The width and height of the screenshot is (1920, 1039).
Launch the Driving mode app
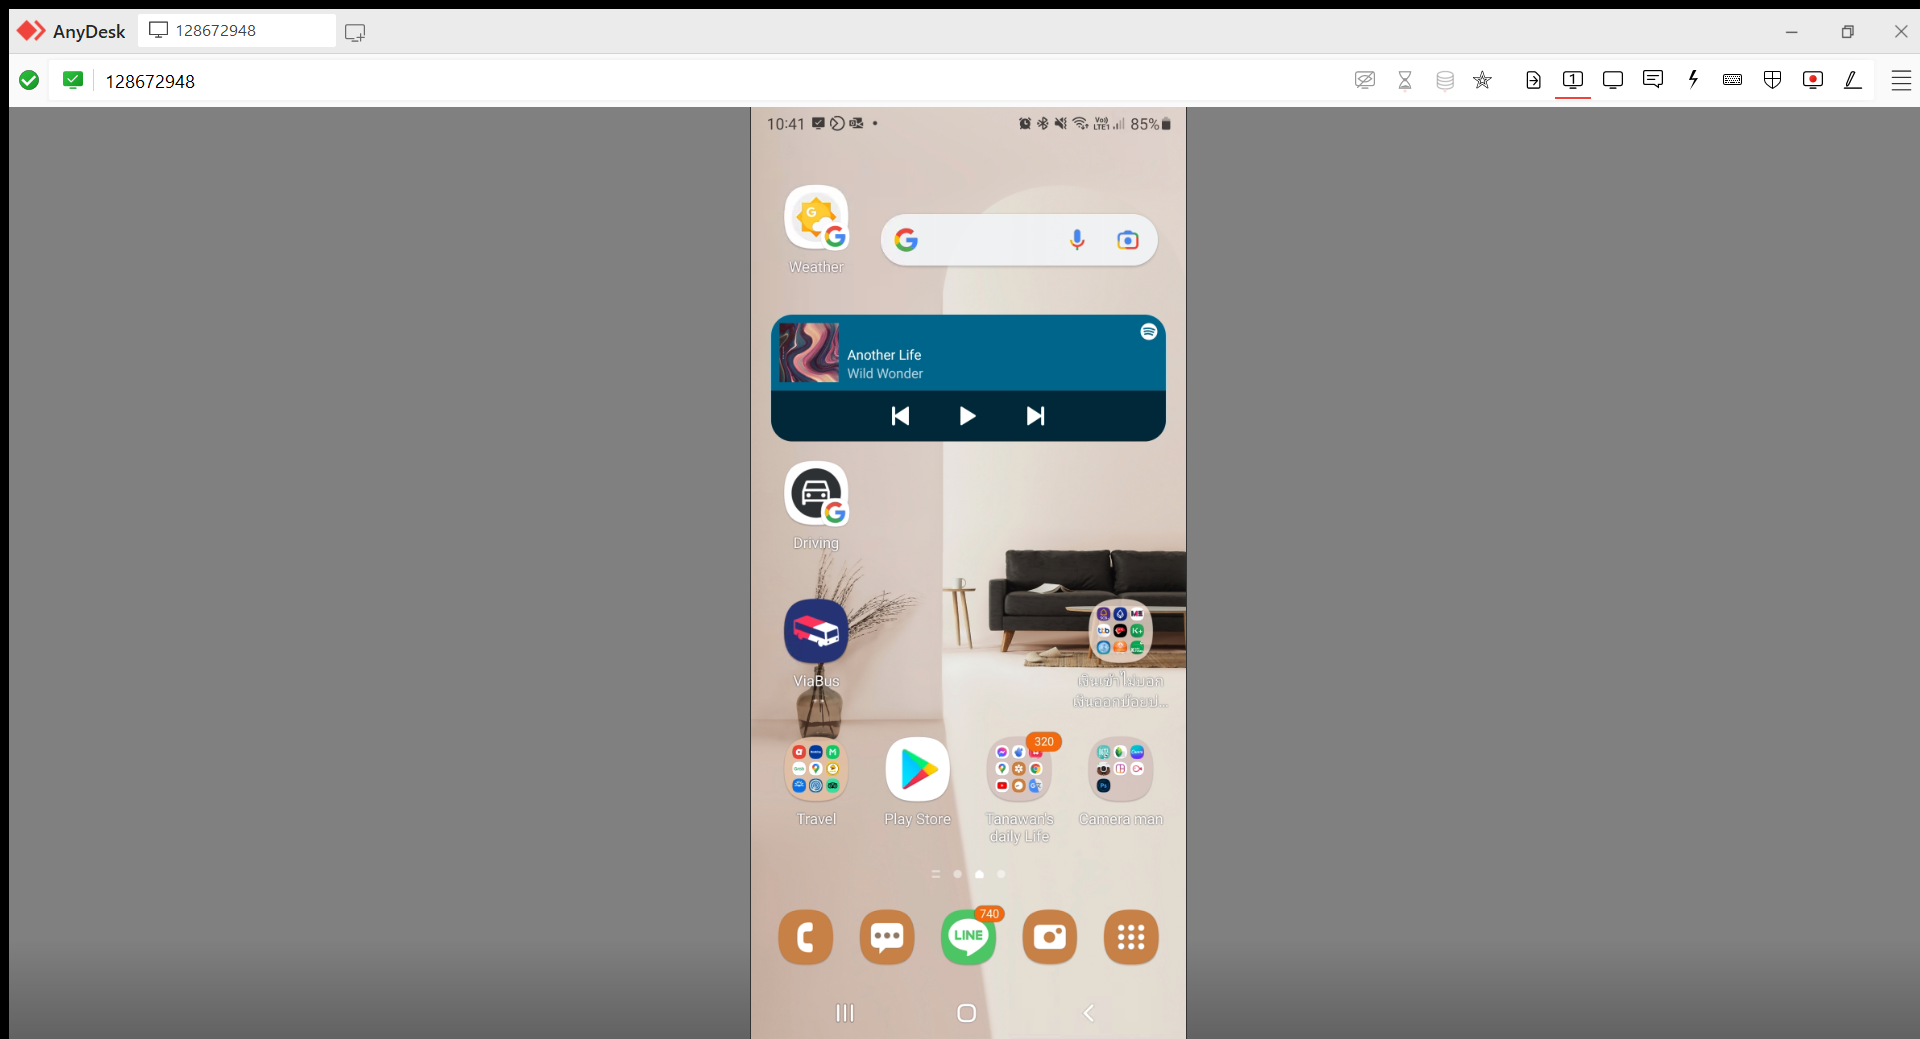coord(816,493)
